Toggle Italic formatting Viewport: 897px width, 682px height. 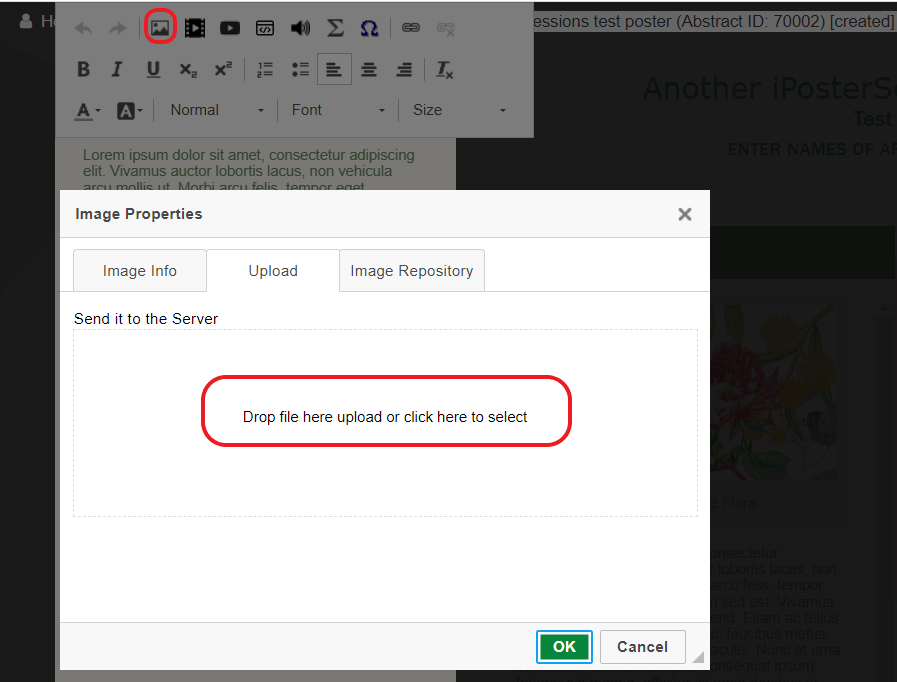(x=117, y=69)
